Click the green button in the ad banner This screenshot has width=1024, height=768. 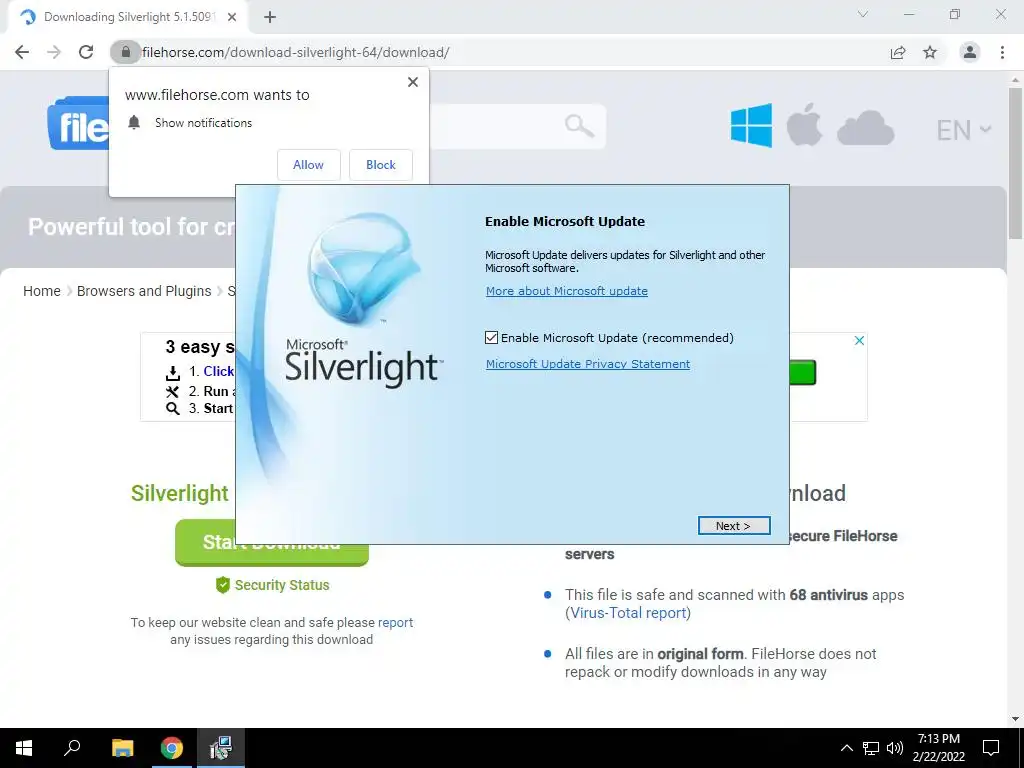coord(803,372)
